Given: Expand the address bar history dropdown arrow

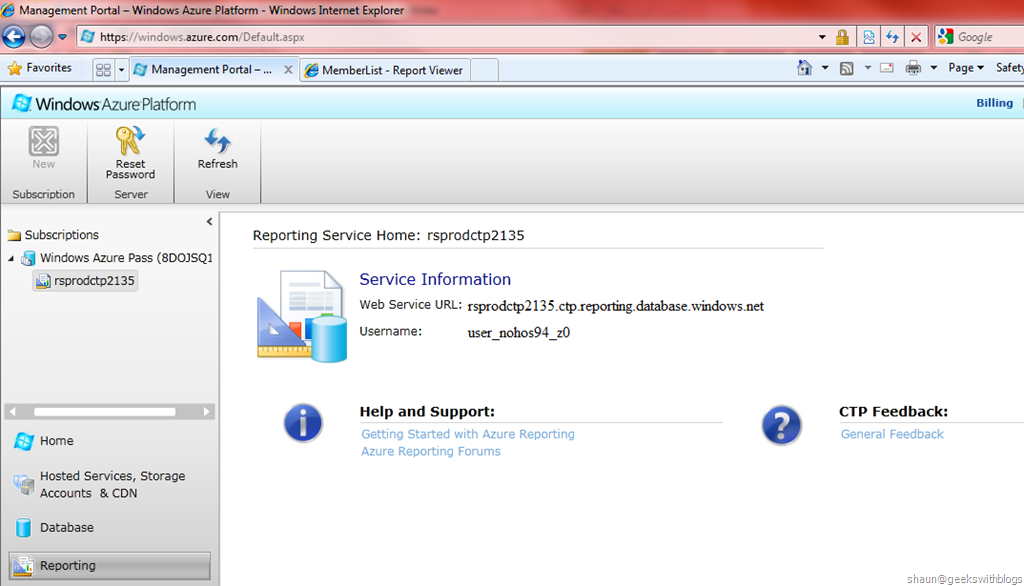Looking at the screenshot, I should coord(822,37).
